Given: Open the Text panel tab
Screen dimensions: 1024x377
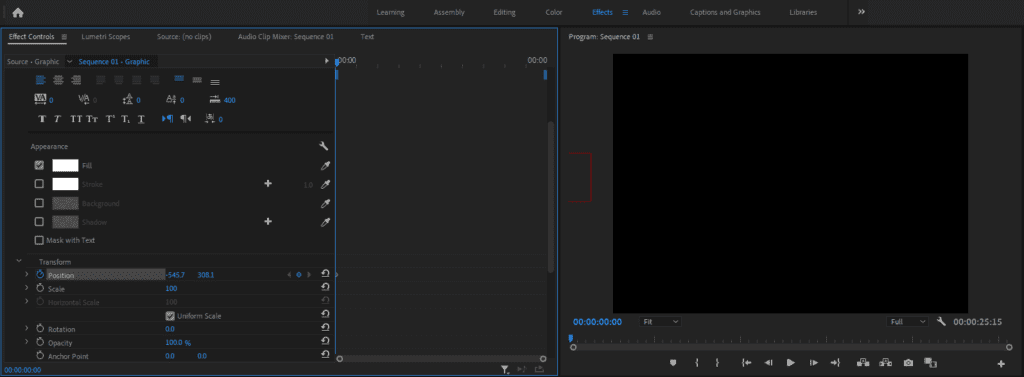Looking at the screenshot, I should coord(367,37).
